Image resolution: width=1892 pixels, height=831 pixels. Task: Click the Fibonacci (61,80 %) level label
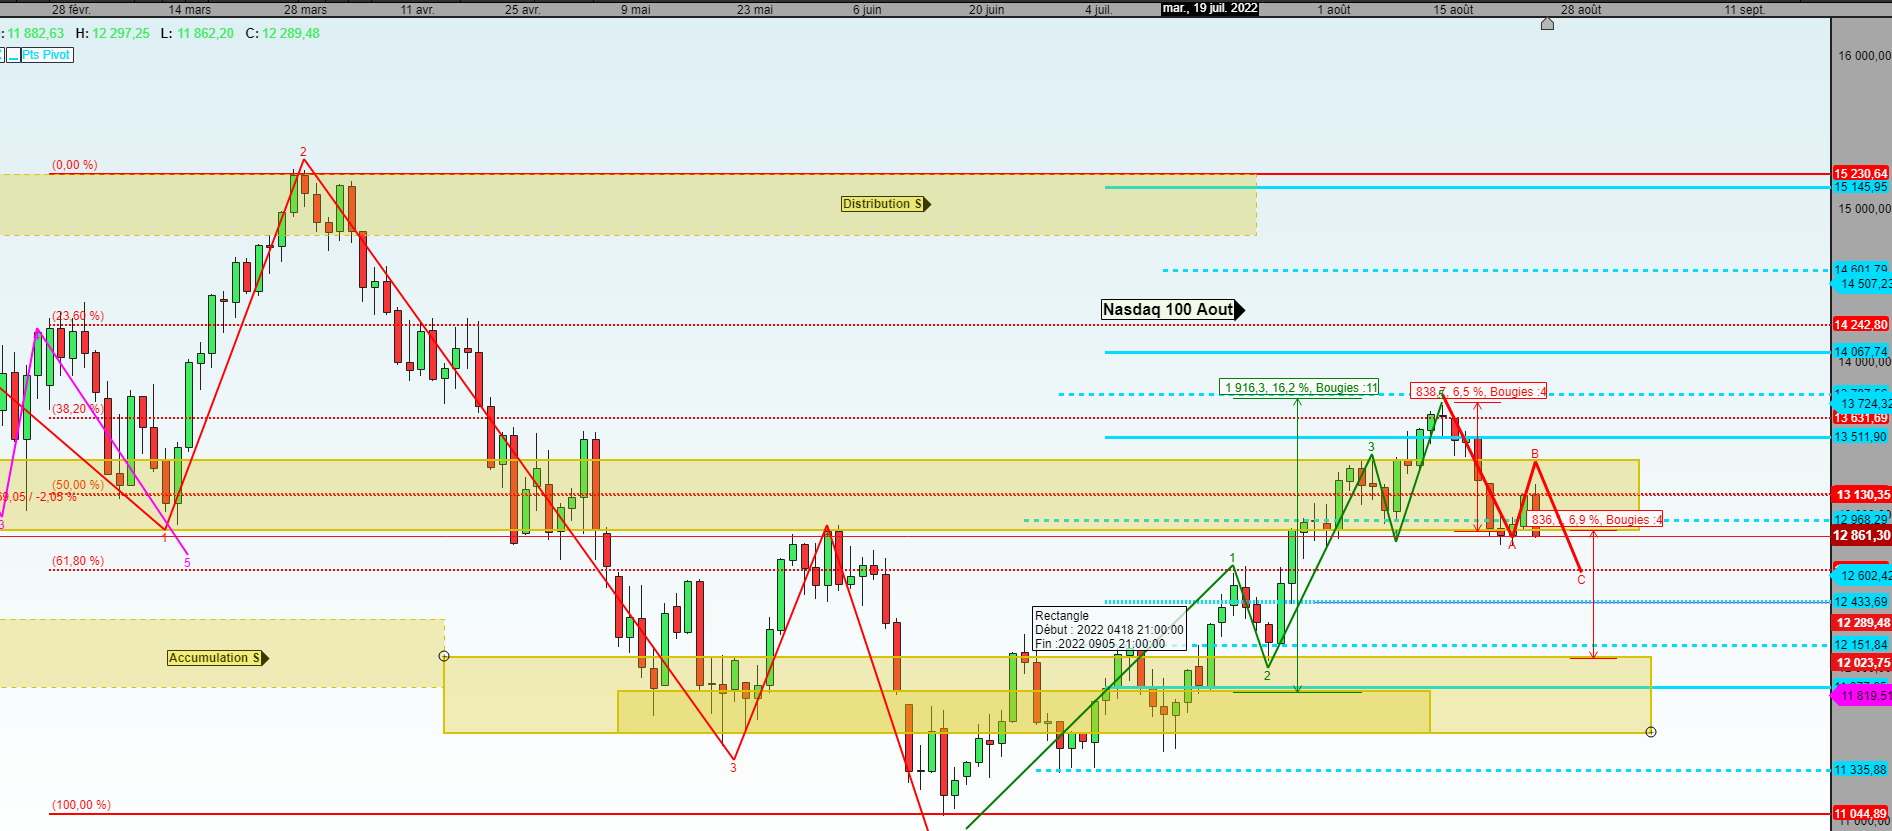coord(78,561)
